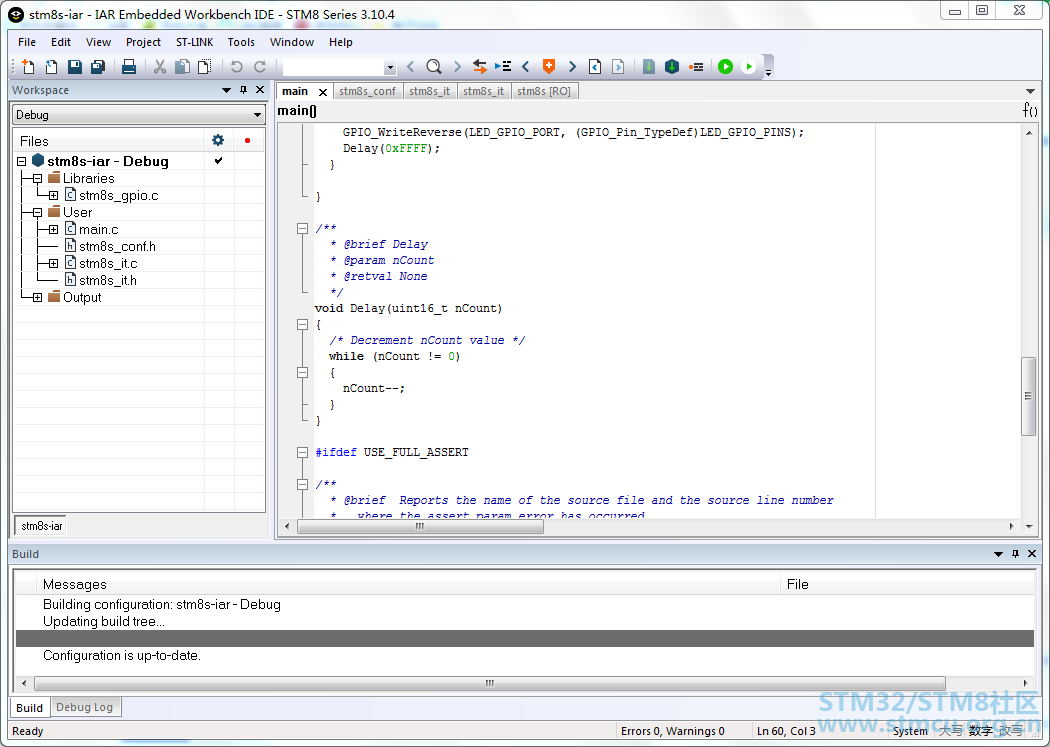Click the Files column gear icon
This screenshot has width=1050, height=747.
[218, 140]
